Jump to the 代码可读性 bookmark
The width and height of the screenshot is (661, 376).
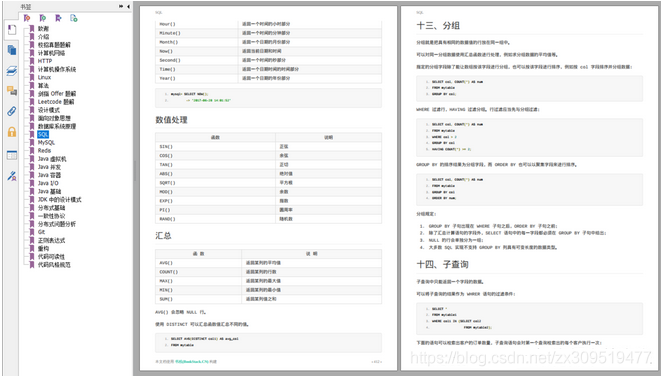(51, 256)
